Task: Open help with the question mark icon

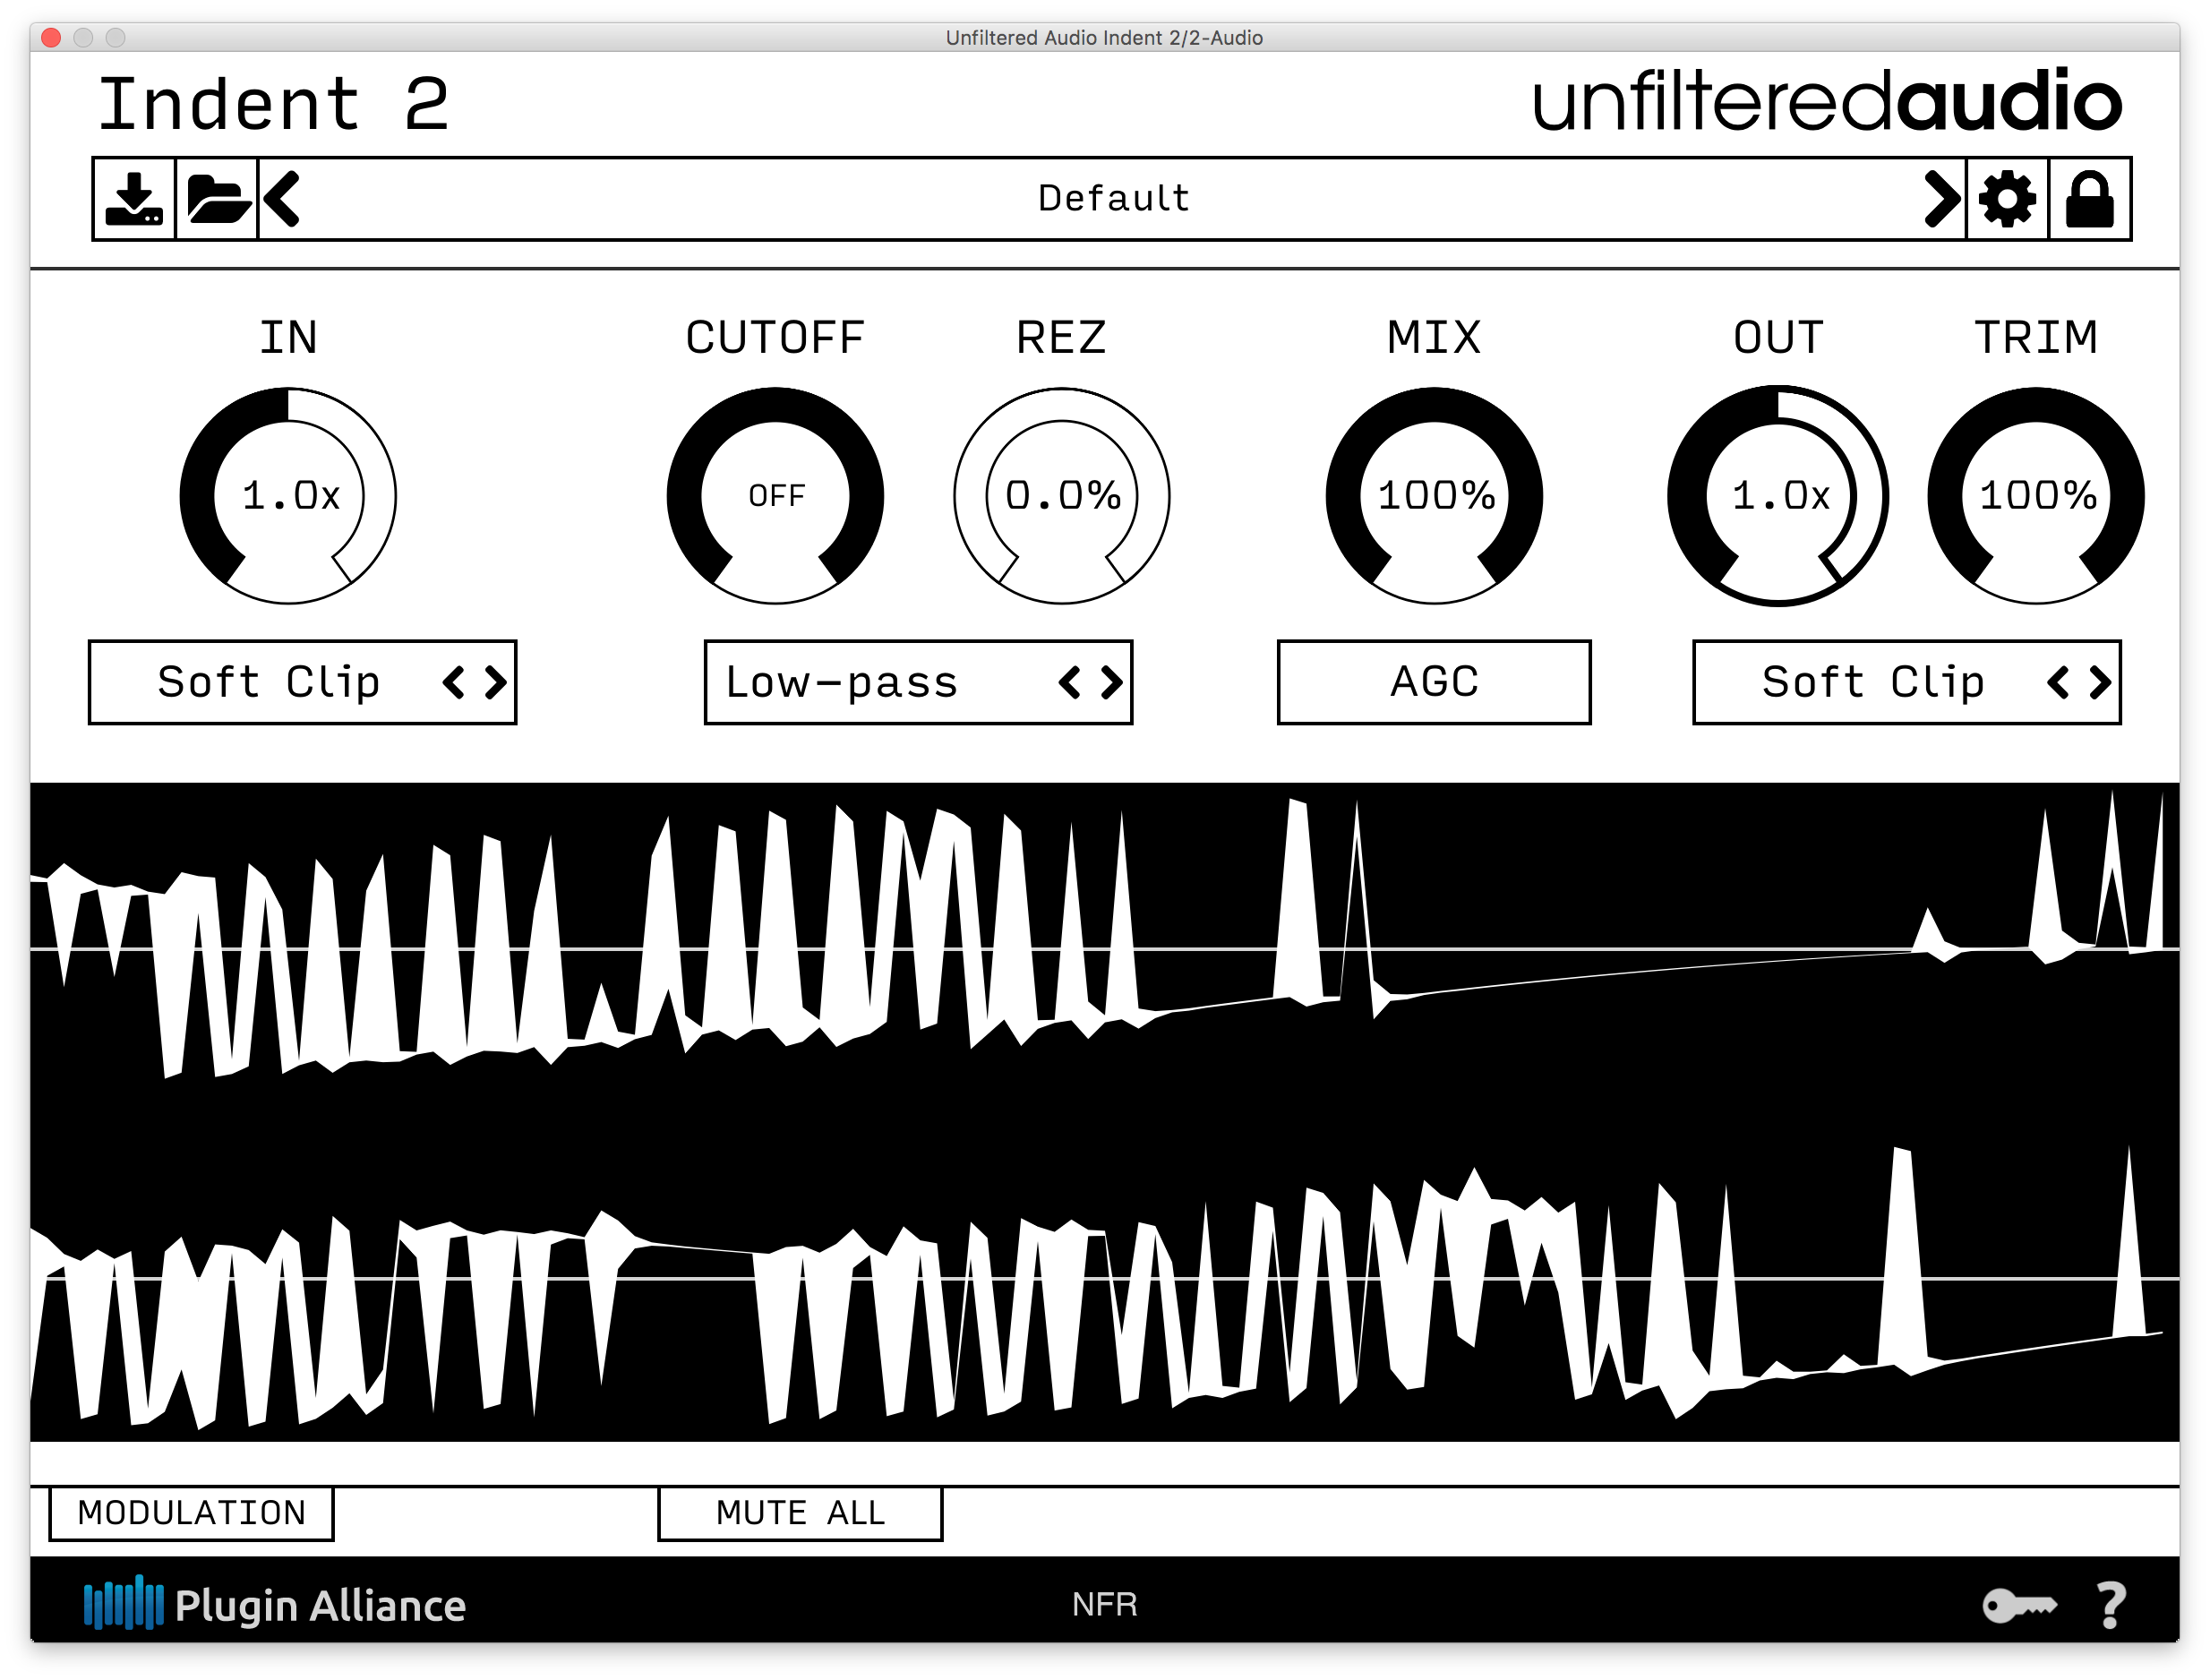Action: pyautogui.click(x=2111, y=1606)
